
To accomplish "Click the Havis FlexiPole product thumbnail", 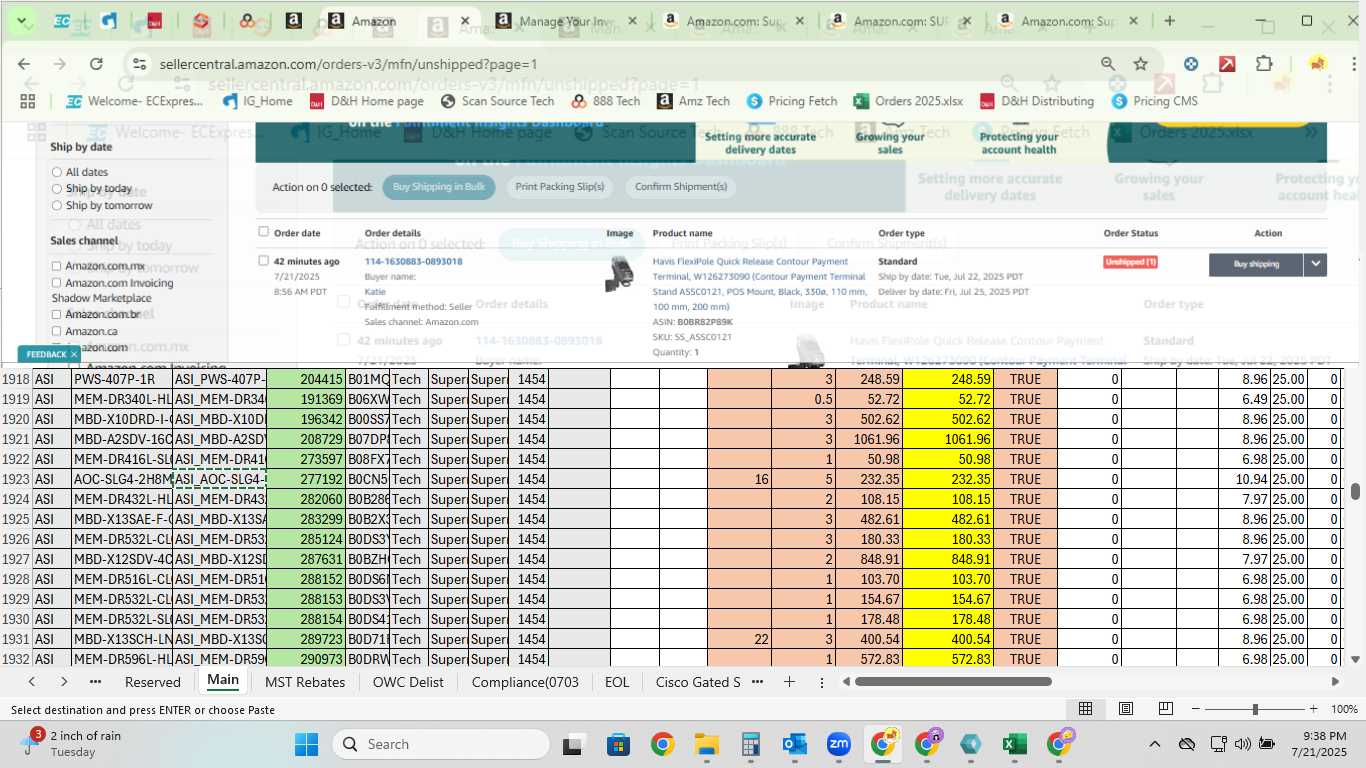I will (x=620, y=275).
